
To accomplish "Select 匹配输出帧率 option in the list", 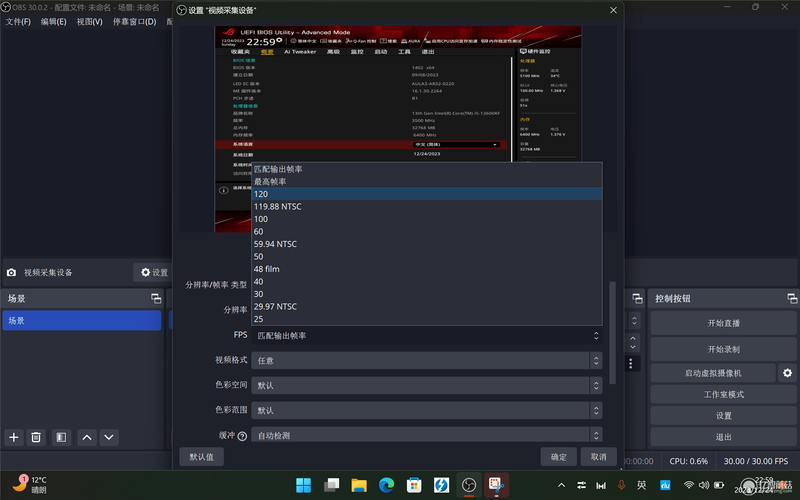I will click(427, 169).
